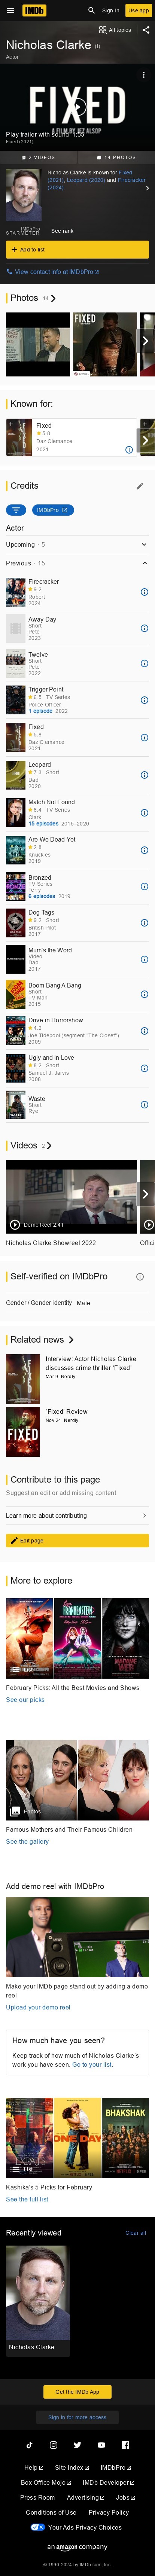Show info for the Ugly and in Love credit

[144, 1068]
